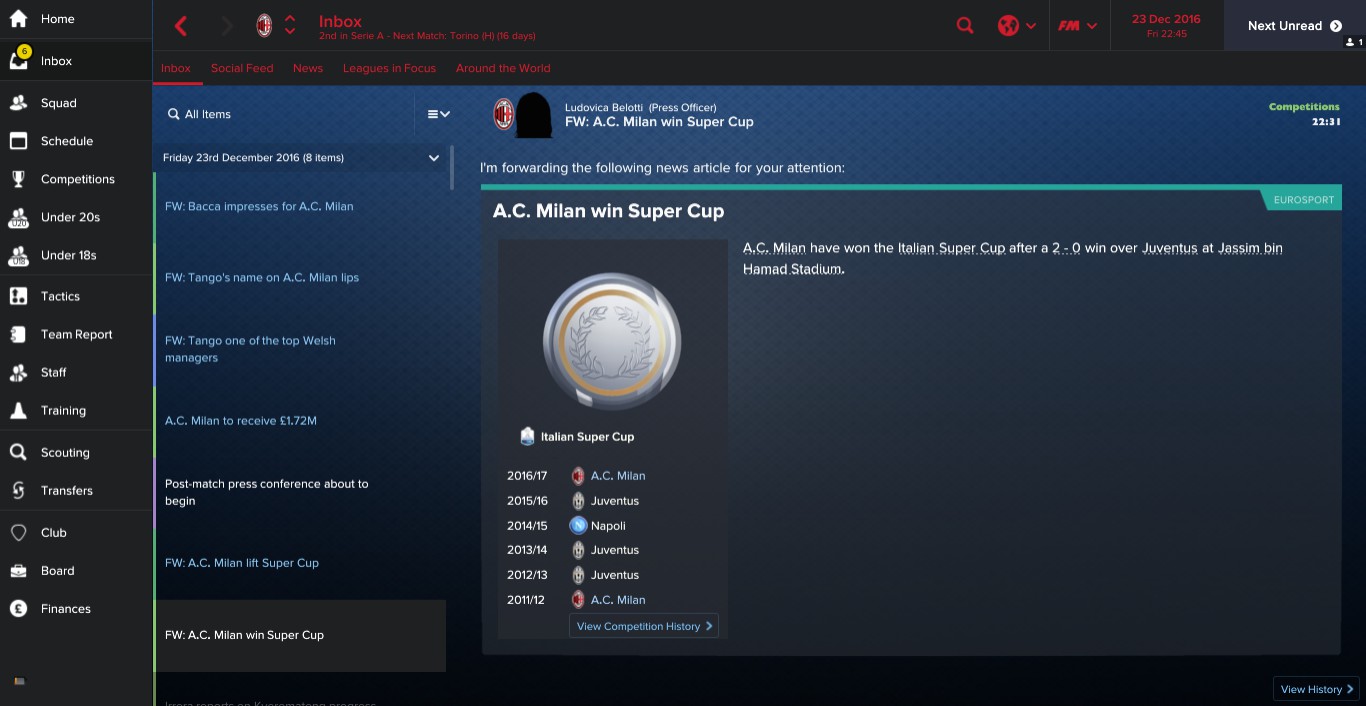
Task: Collapse Friday 23rd December 2016 group
Action: (434, 158)
